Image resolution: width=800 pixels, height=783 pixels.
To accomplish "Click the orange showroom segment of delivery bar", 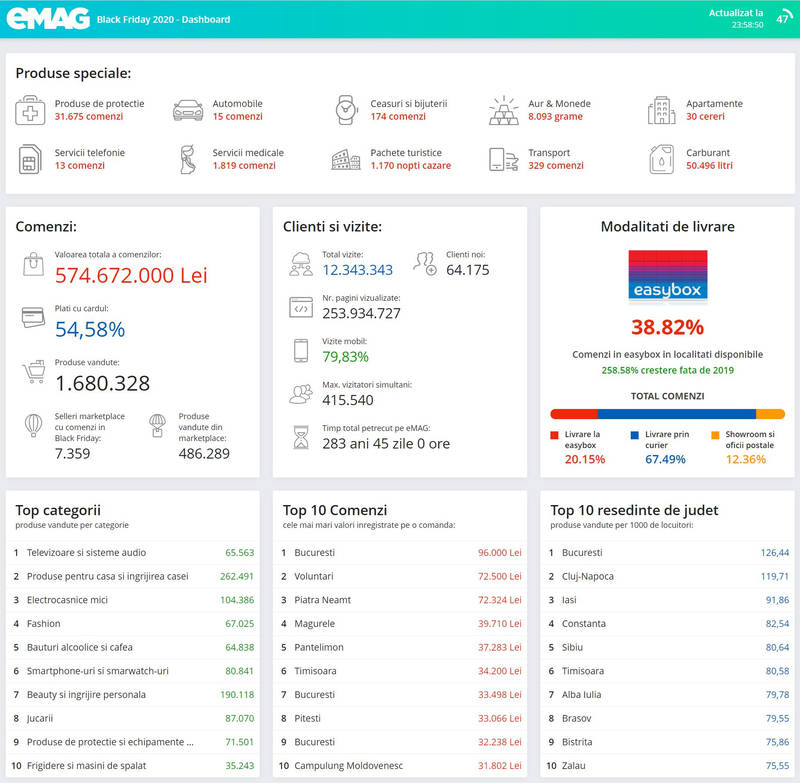I will 770,414.
